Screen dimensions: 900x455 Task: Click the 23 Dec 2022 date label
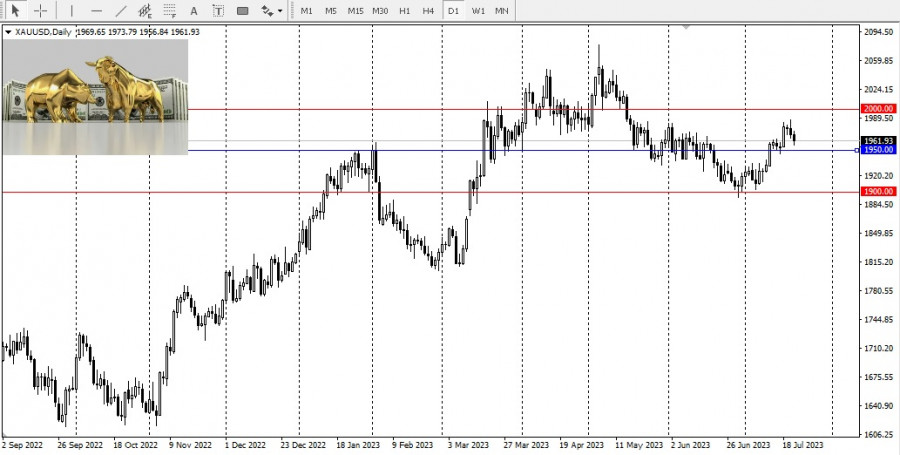click(301, 445)
